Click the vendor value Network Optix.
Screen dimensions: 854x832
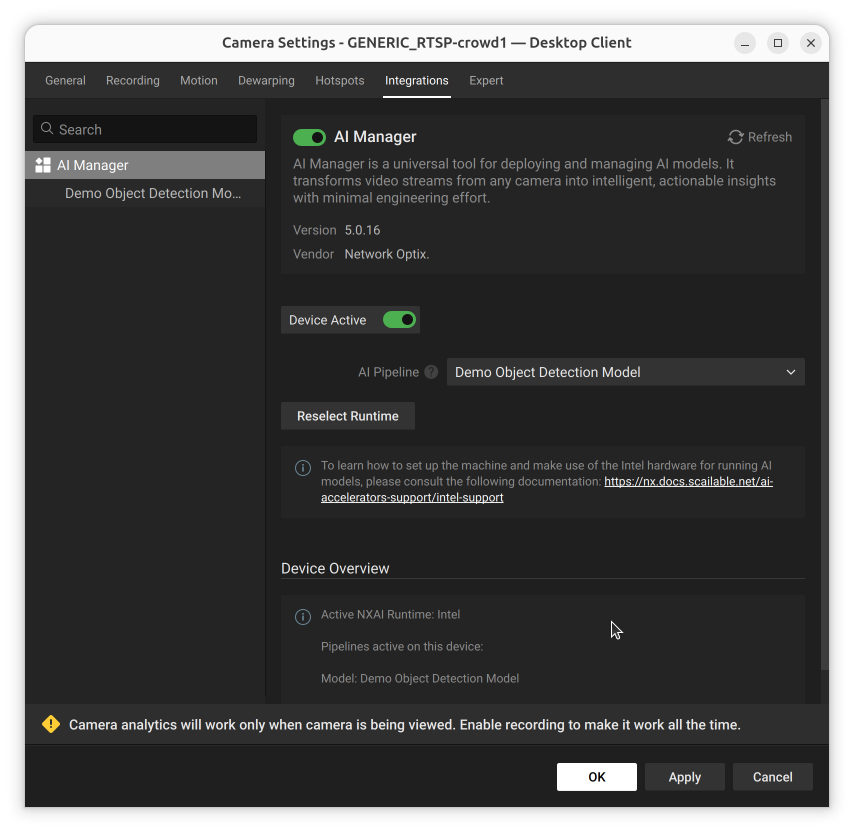(387, 254)
